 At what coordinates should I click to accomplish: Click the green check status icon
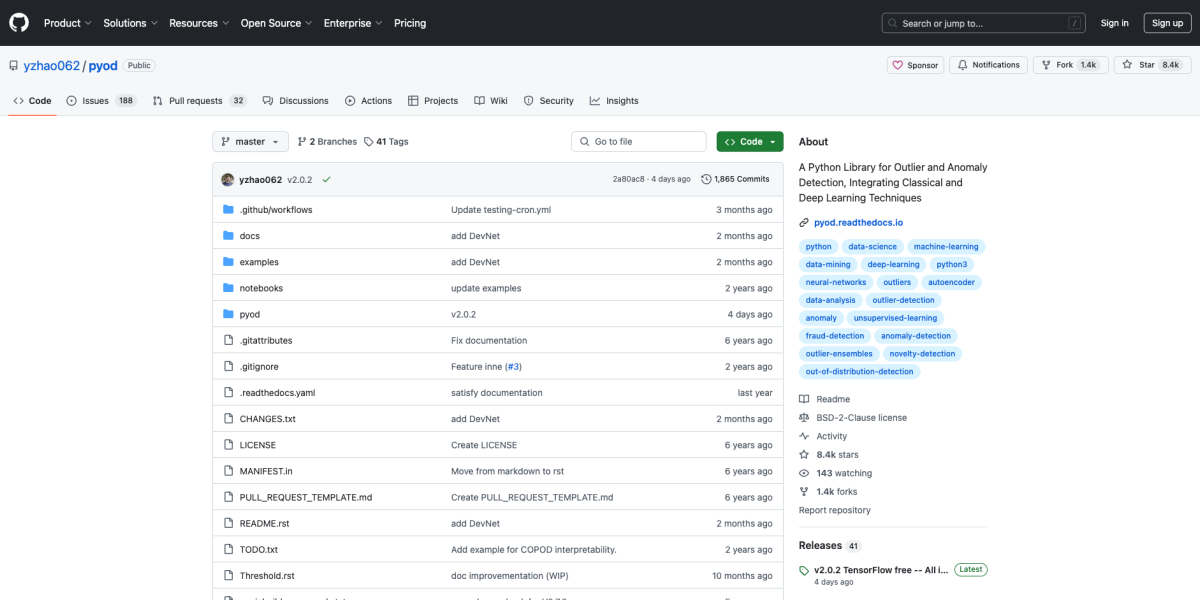coord(326,179)
